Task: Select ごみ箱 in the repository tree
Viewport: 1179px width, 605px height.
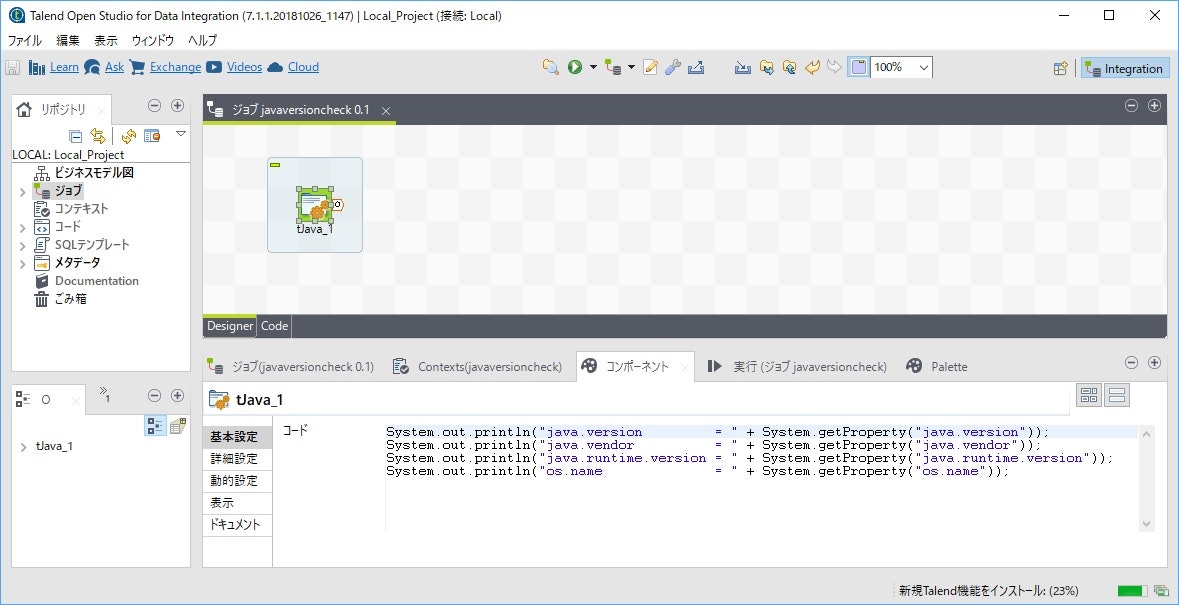Action: tap(71, 299)
